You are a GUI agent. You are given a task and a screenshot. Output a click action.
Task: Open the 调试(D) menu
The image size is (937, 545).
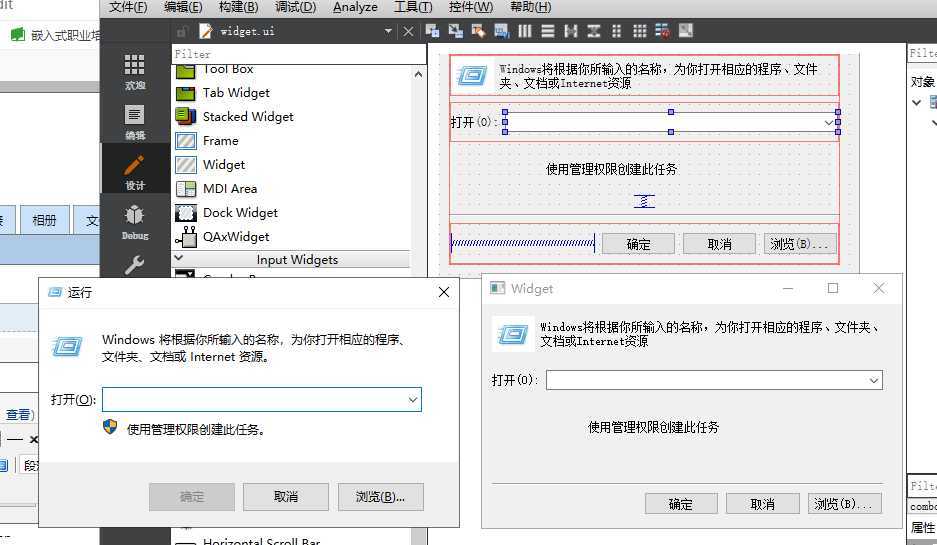pyautogui.click(x=295, y=7)
